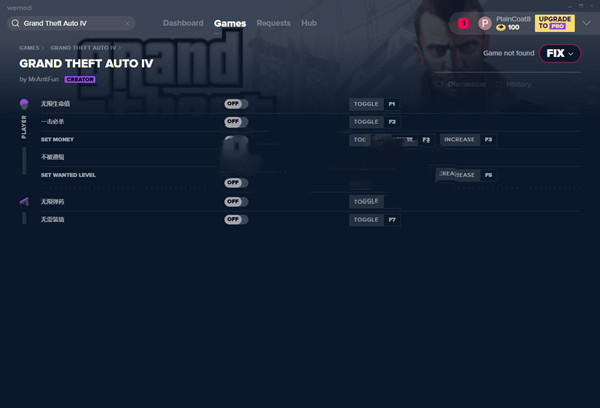Expand the account menu chevron
This screenshot has height=408, width=600.
coord(586,23)
